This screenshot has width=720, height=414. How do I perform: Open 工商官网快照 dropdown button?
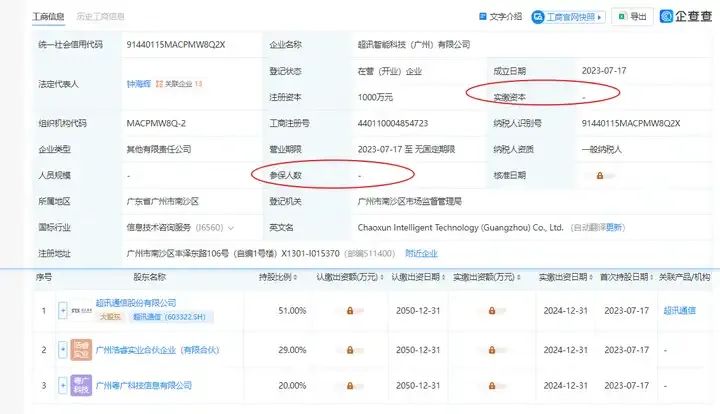[568, 17]
